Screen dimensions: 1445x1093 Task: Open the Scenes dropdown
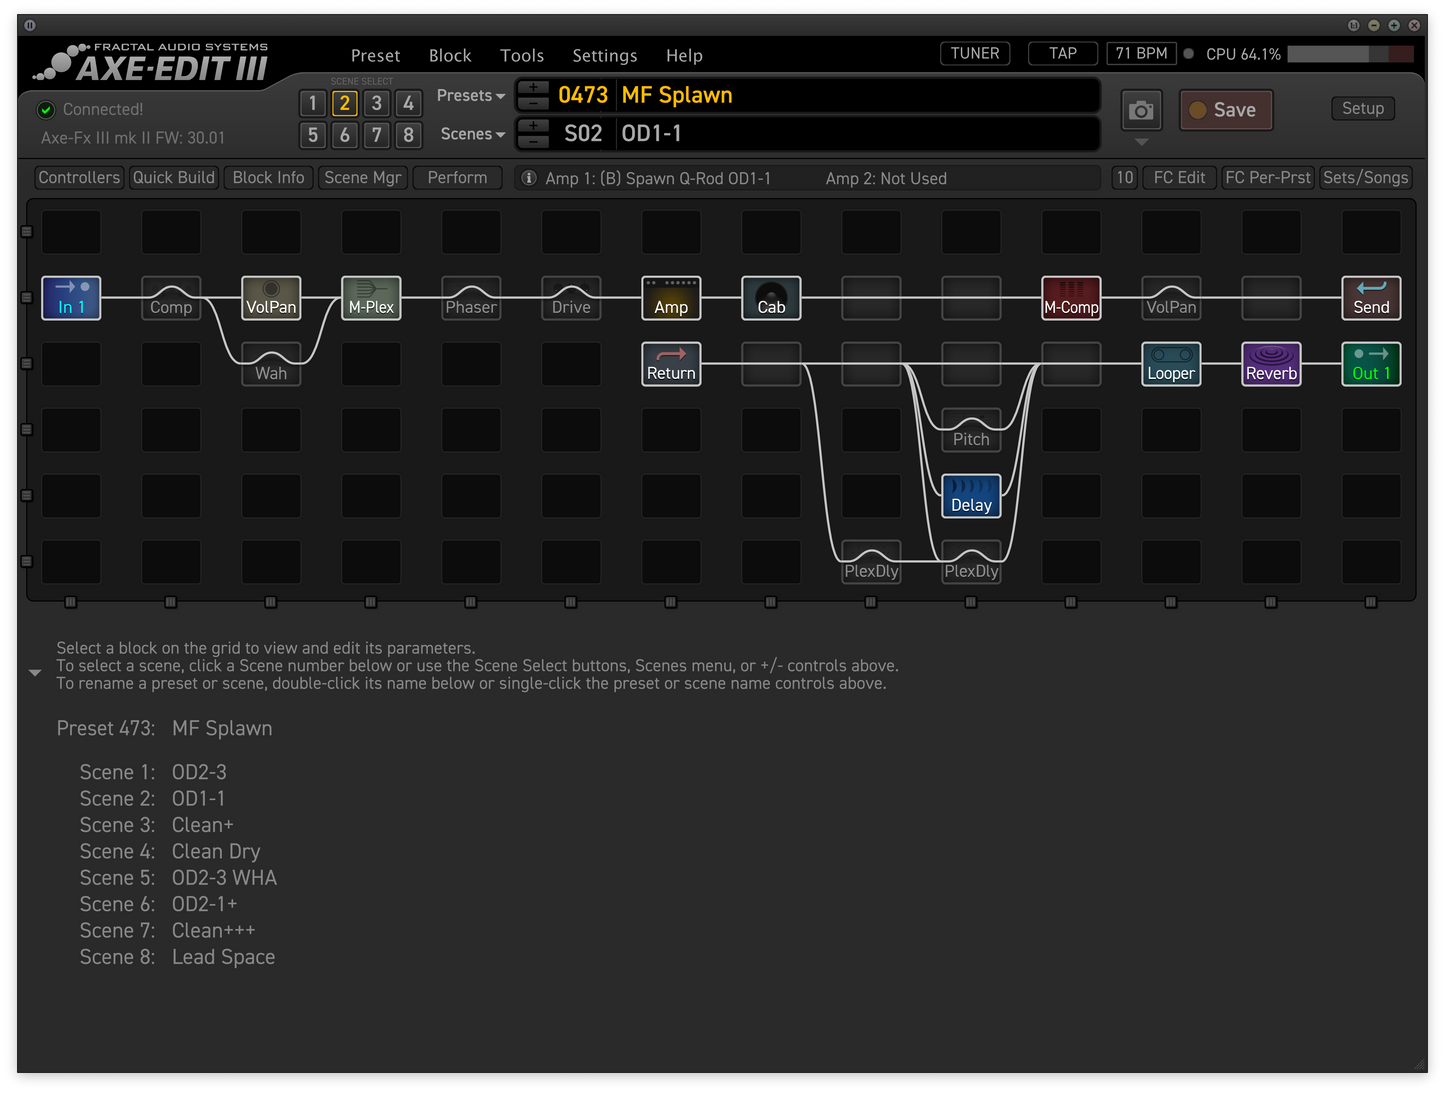[x=471, y=133]
